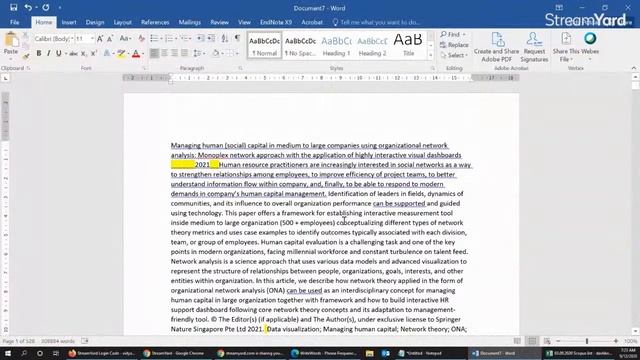Justify the paragraph text
The height and width of the screenshot is (360, 640).
184,53
